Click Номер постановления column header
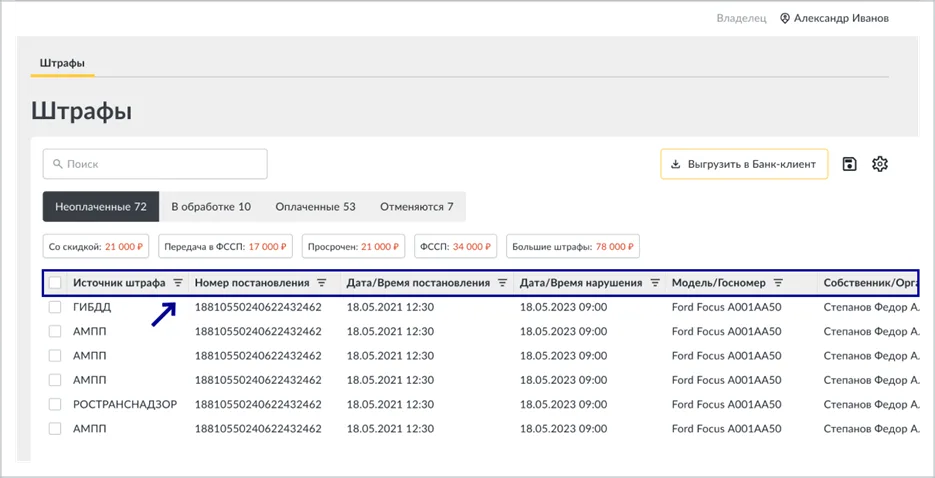Screen dimensions: 935x478 pyautogui.click(x=252, y=283)
